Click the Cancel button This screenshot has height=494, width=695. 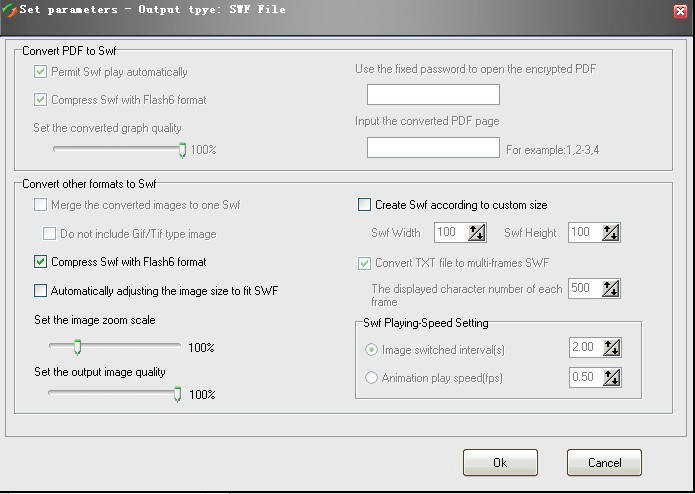click(x=604, y=463)
